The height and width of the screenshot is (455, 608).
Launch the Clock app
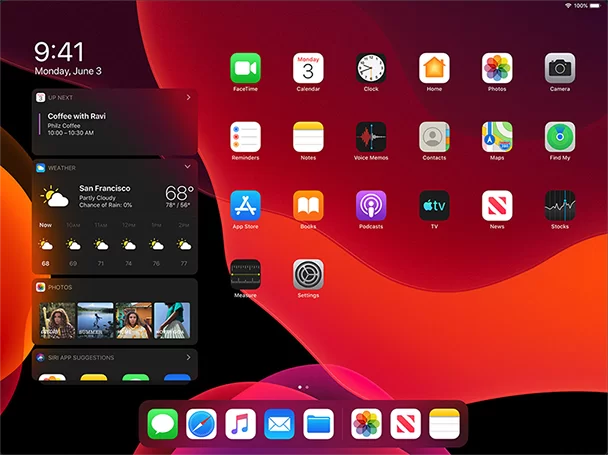point(371,68)
